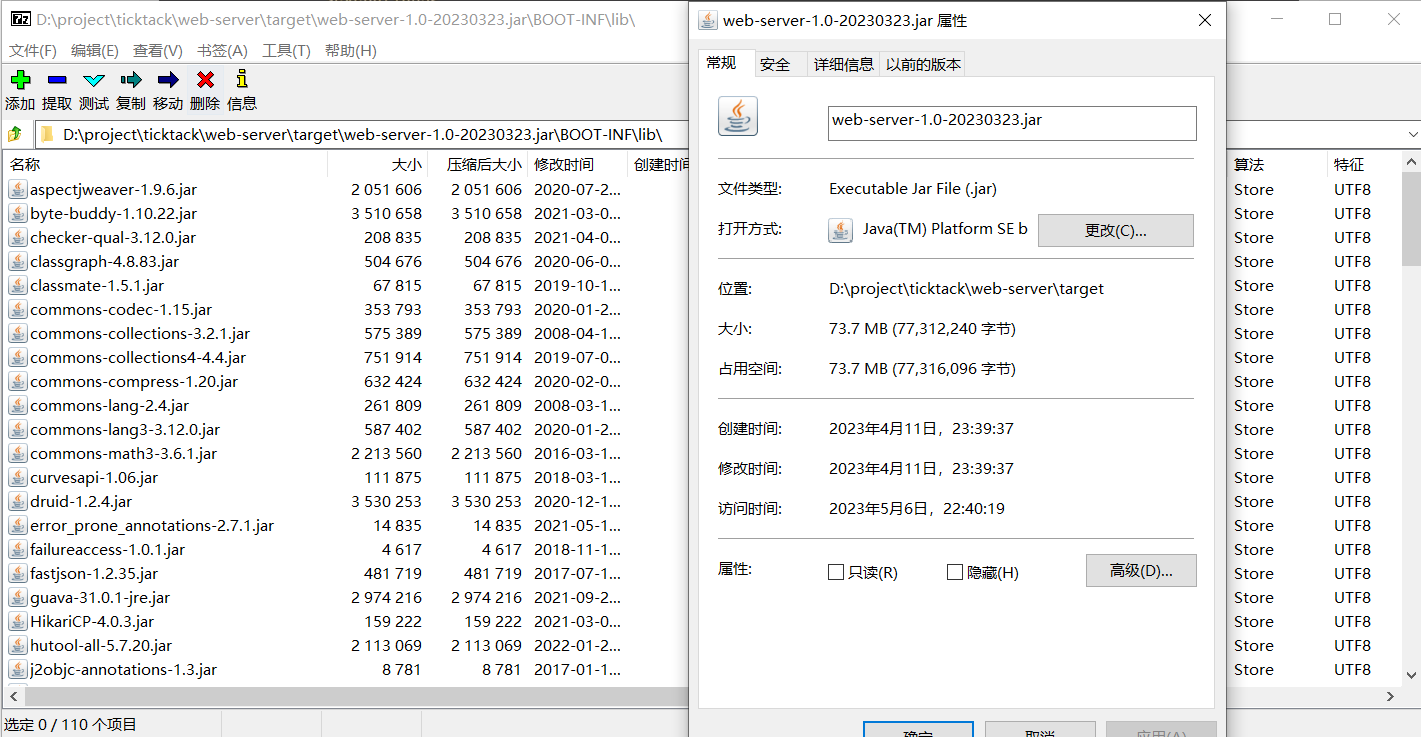Select the failureaccess-1.0.1.jar file
This screenshot has width=1421, height=737.
click(107, 549)
